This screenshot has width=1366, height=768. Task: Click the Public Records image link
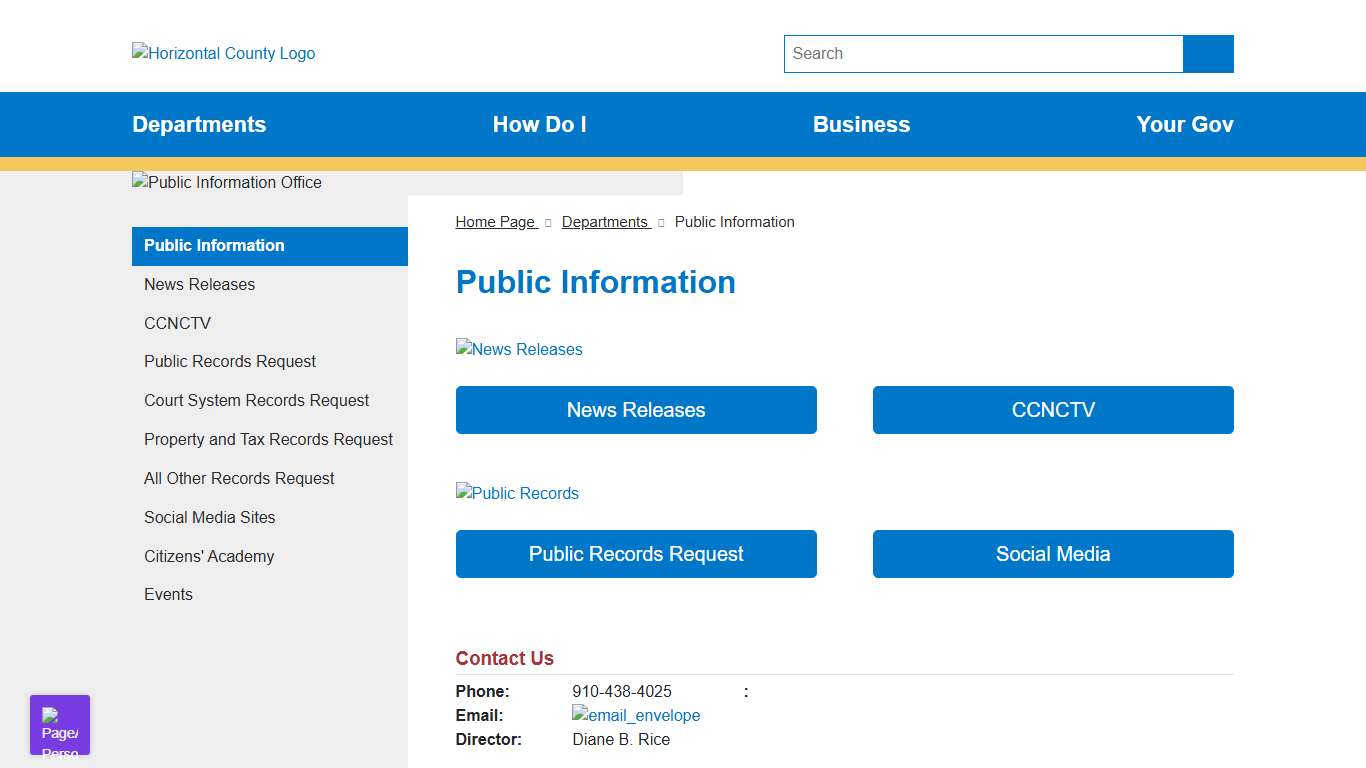click(517, 493)
